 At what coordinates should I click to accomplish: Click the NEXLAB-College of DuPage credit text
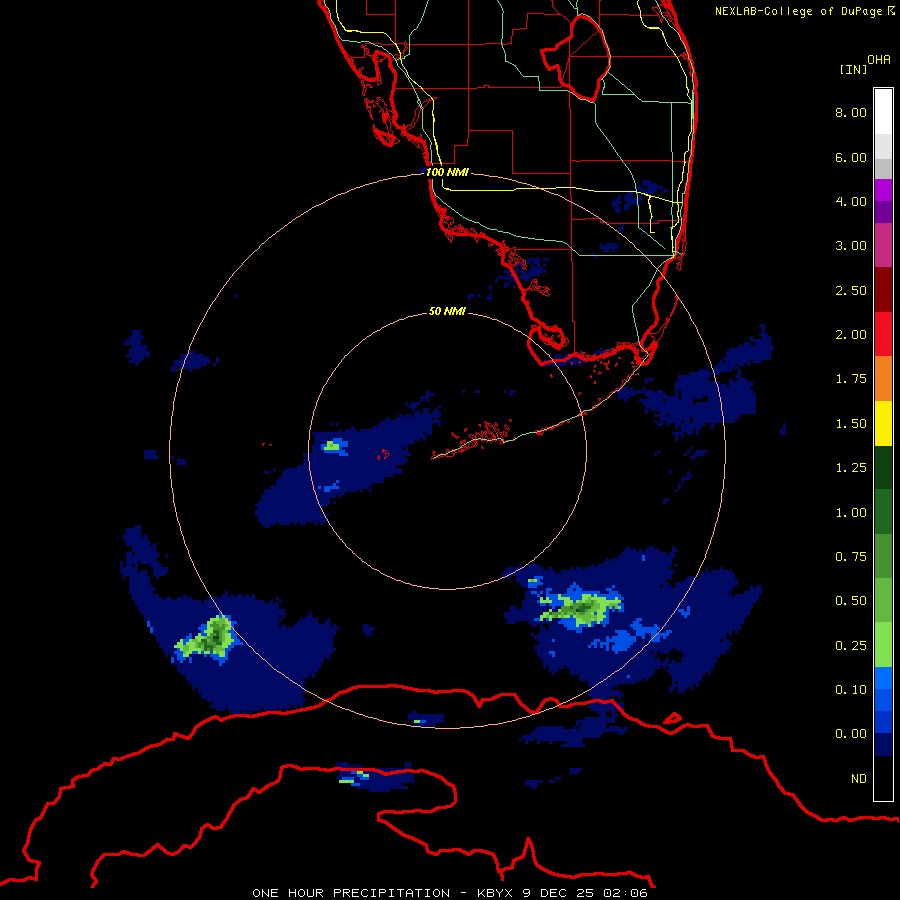(805, 11)
